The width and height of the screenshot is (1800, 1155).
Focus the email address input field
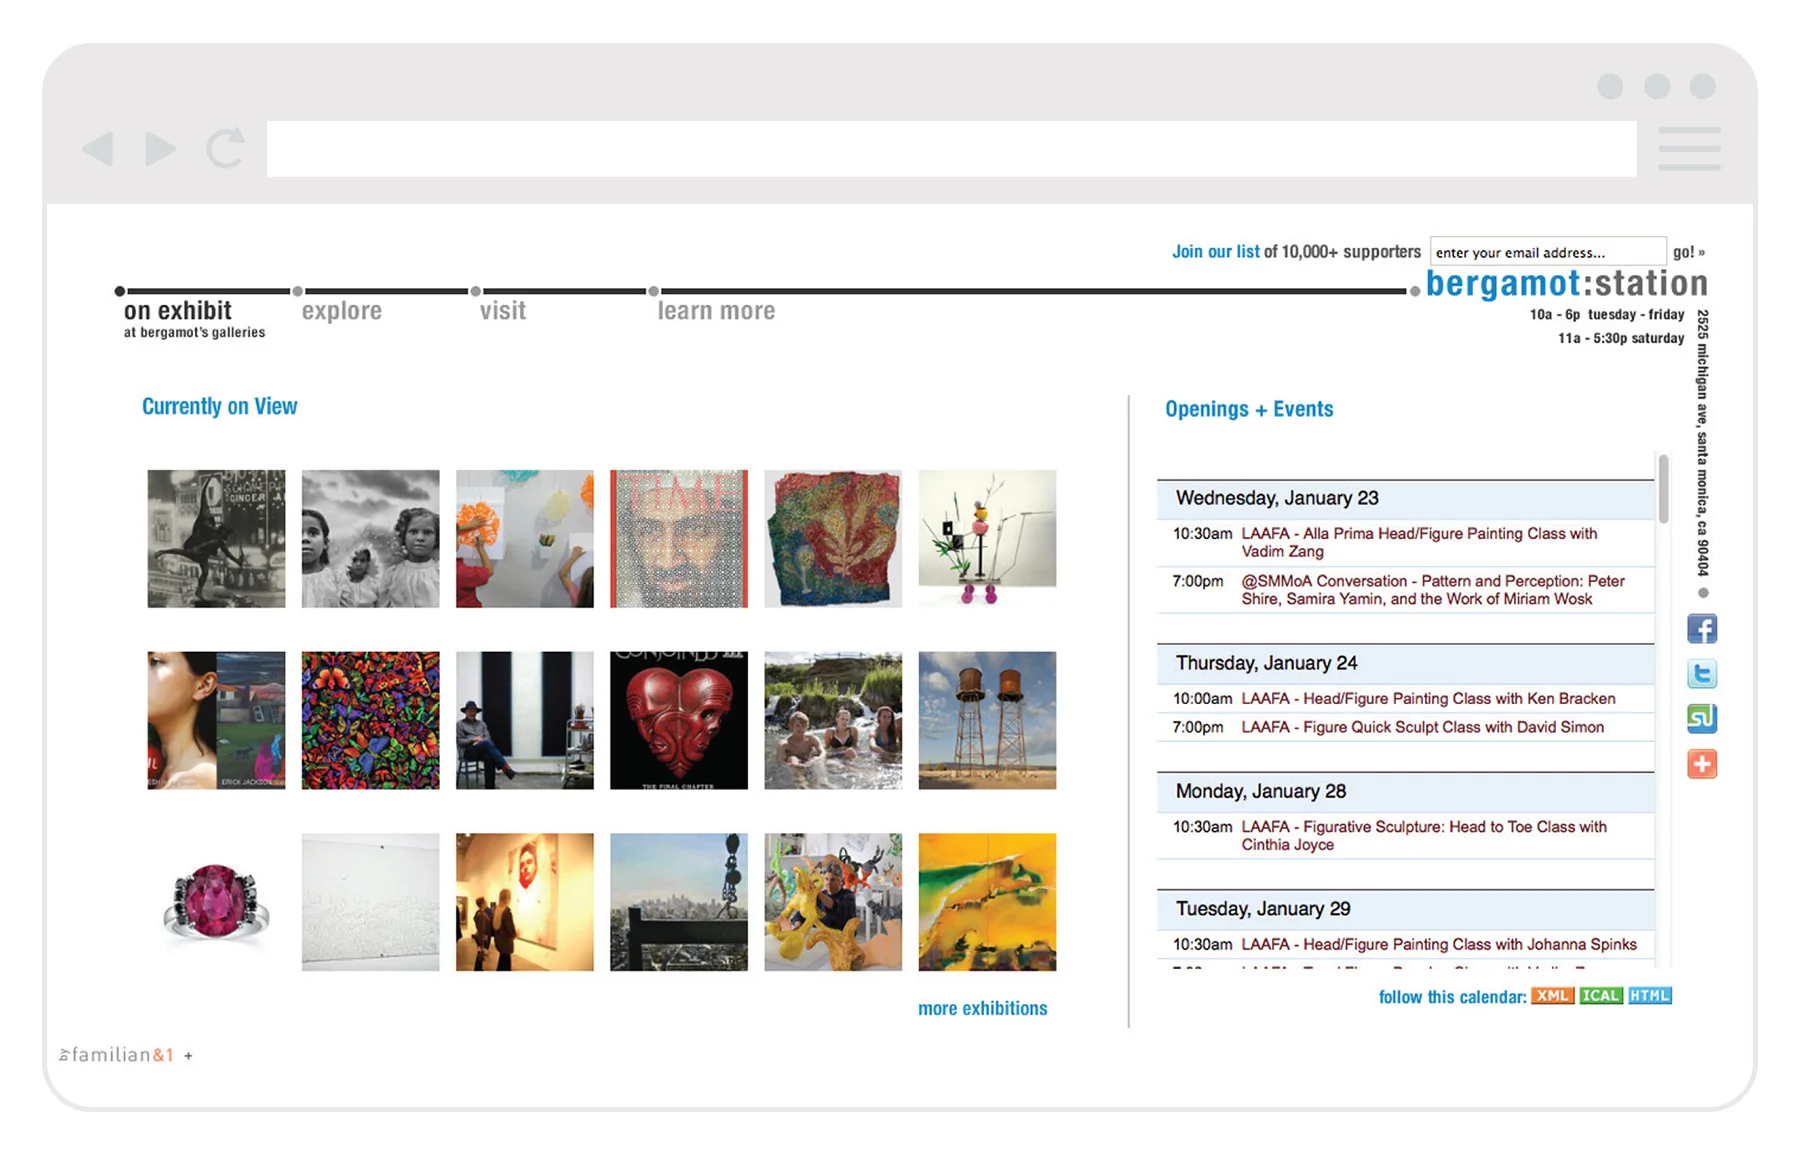pos(1548,252)
